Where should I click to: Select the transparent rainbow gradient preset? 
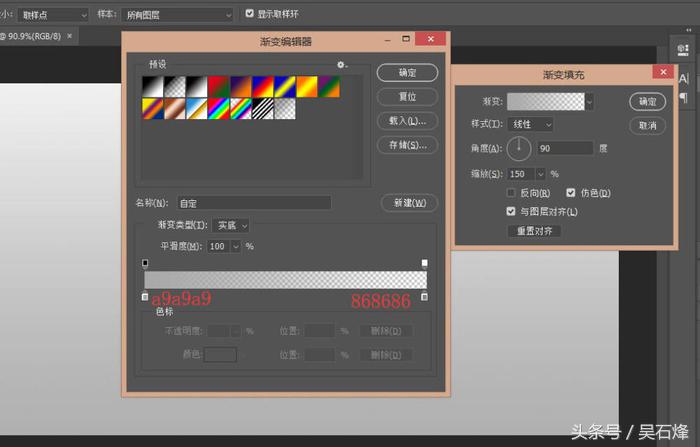[241, 109]
